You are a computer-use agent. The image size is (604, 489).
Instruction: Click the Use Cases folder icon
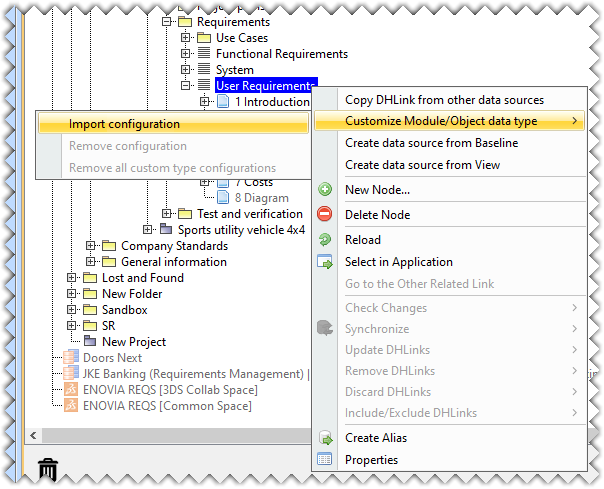click(204, 37)
